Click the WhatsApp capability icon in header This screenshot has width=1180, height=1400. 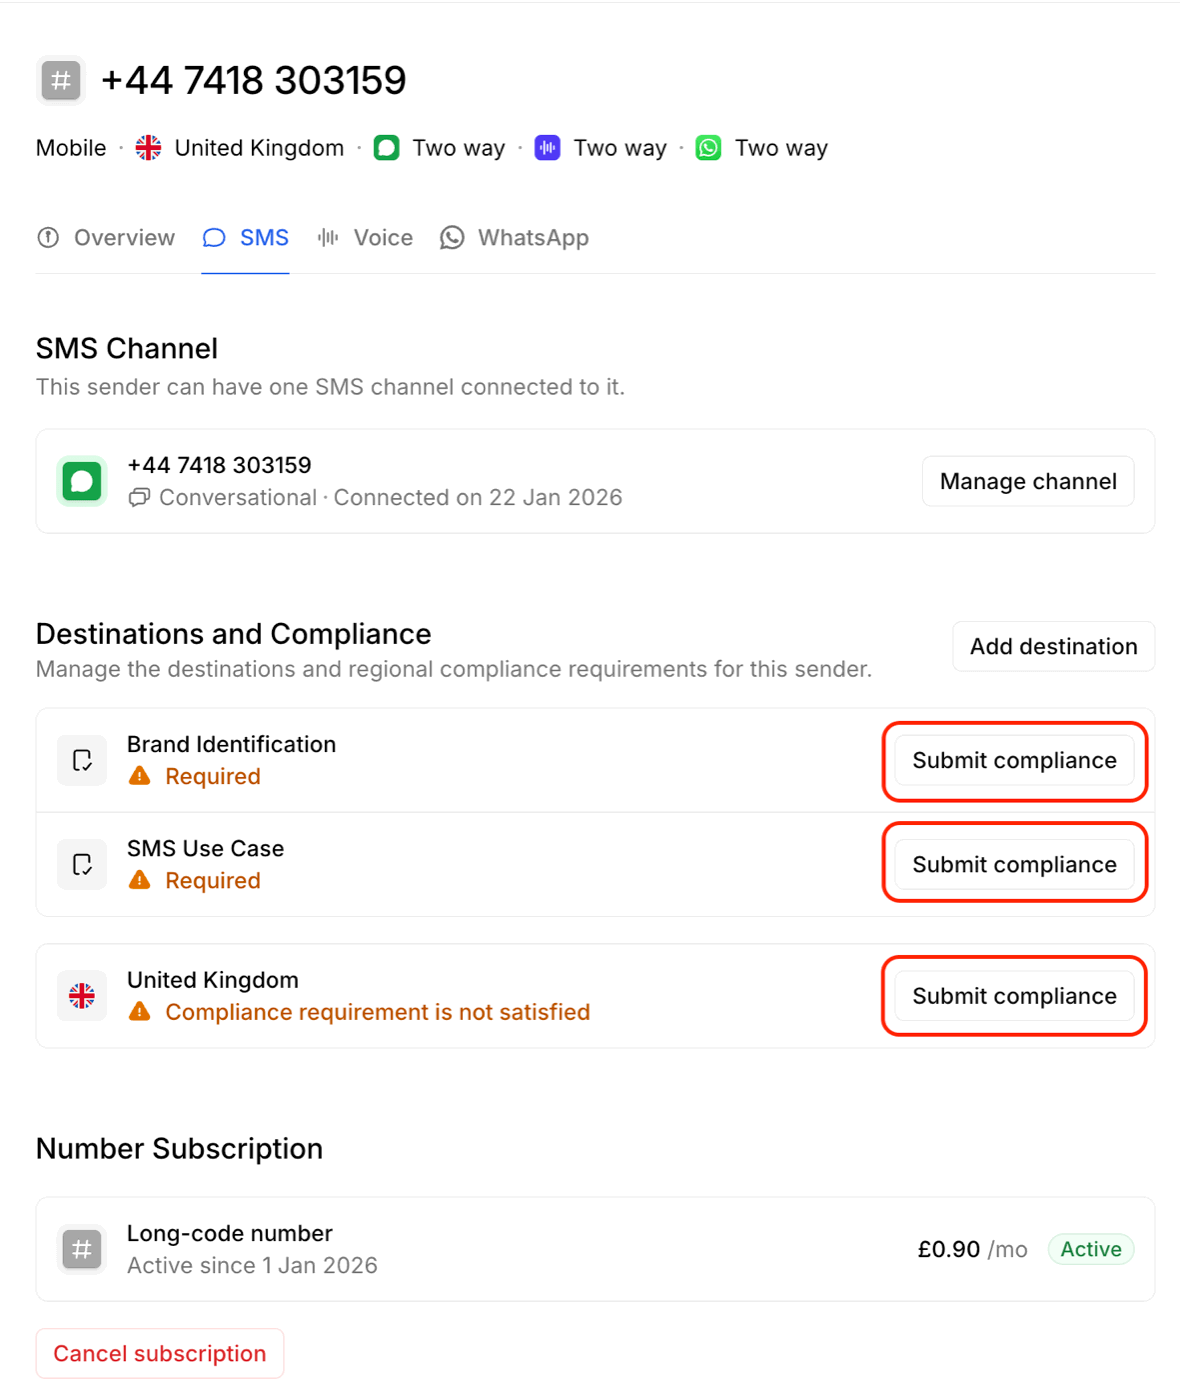(x=708, y=148)
